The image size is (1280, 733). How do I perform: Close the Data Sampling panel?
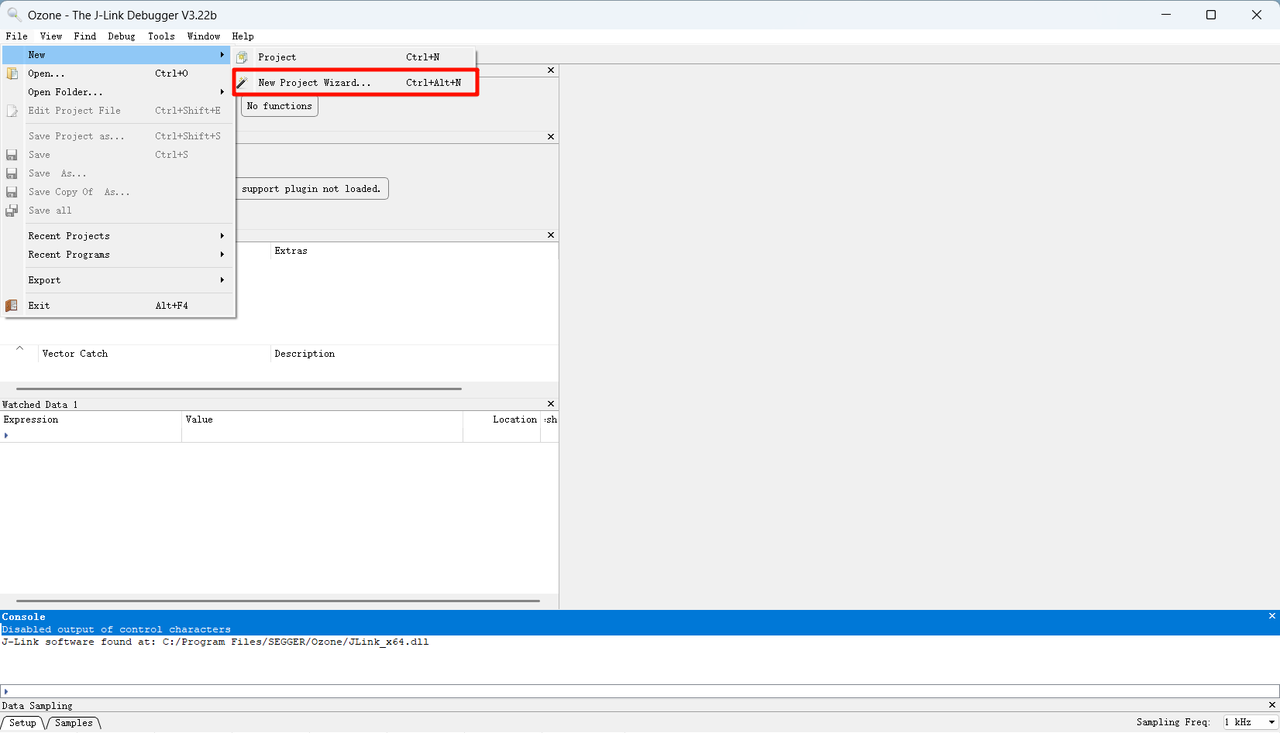1272,705
